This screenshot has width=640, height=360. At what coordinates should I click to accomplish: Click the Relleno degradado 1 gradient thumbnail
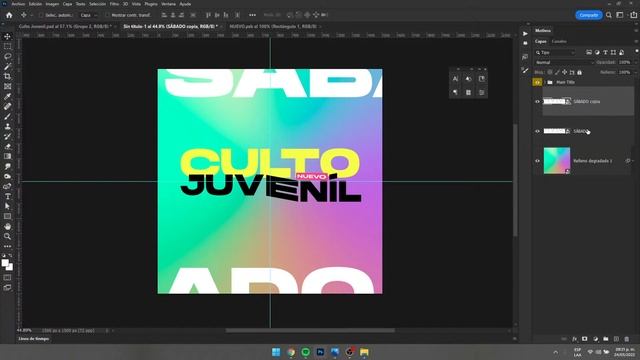(x=557, y=160)
